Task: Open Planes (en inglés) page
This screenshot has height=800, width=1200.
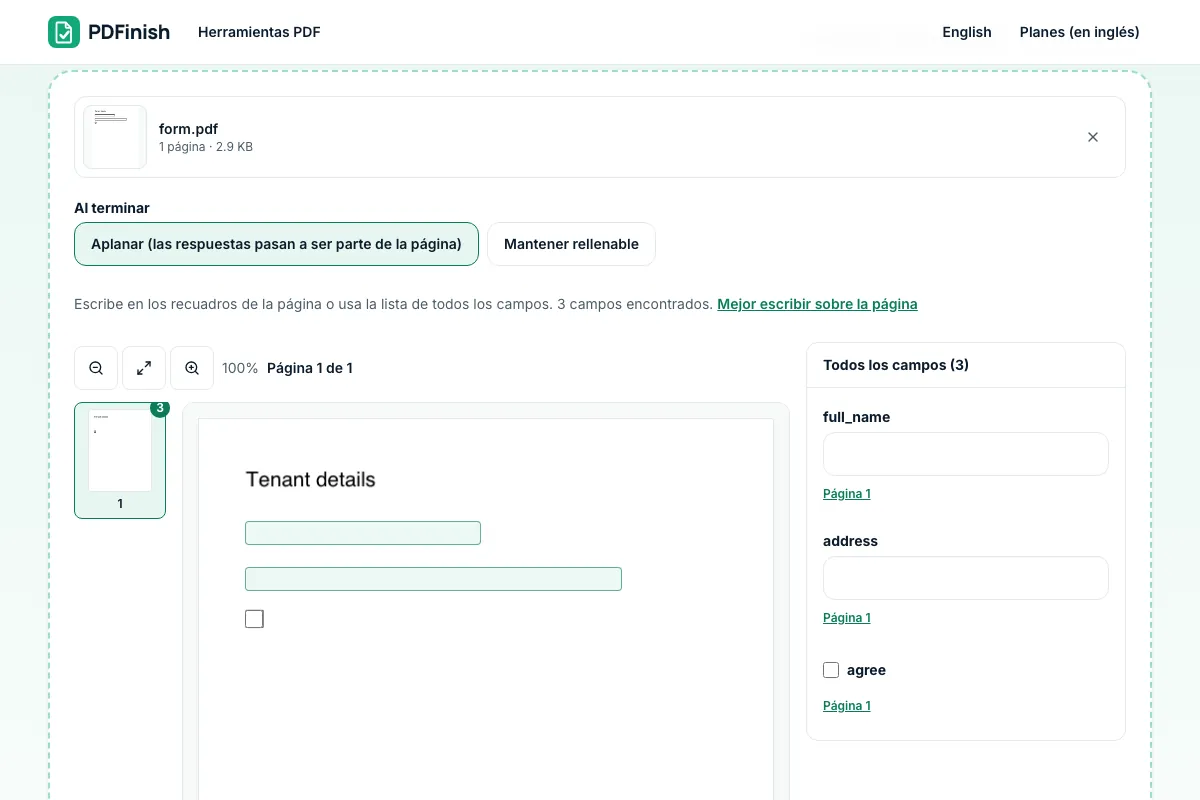Action: point(1079,32)
